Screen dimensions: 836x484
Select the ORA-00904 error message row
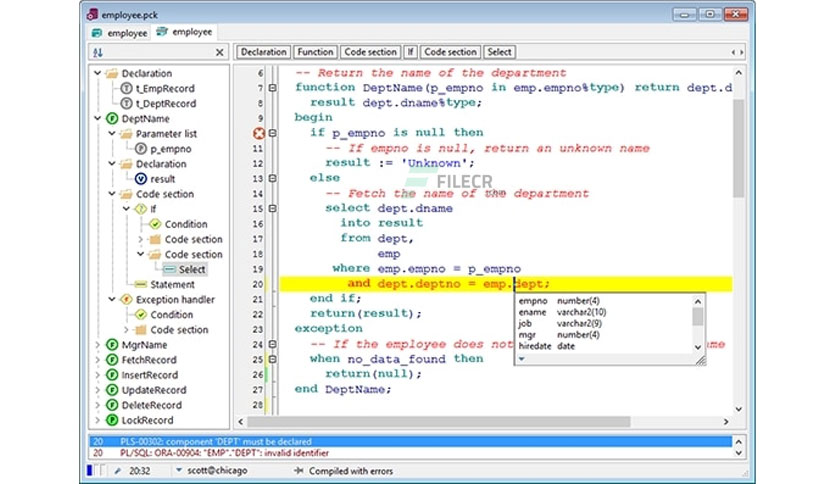(410, 453)
